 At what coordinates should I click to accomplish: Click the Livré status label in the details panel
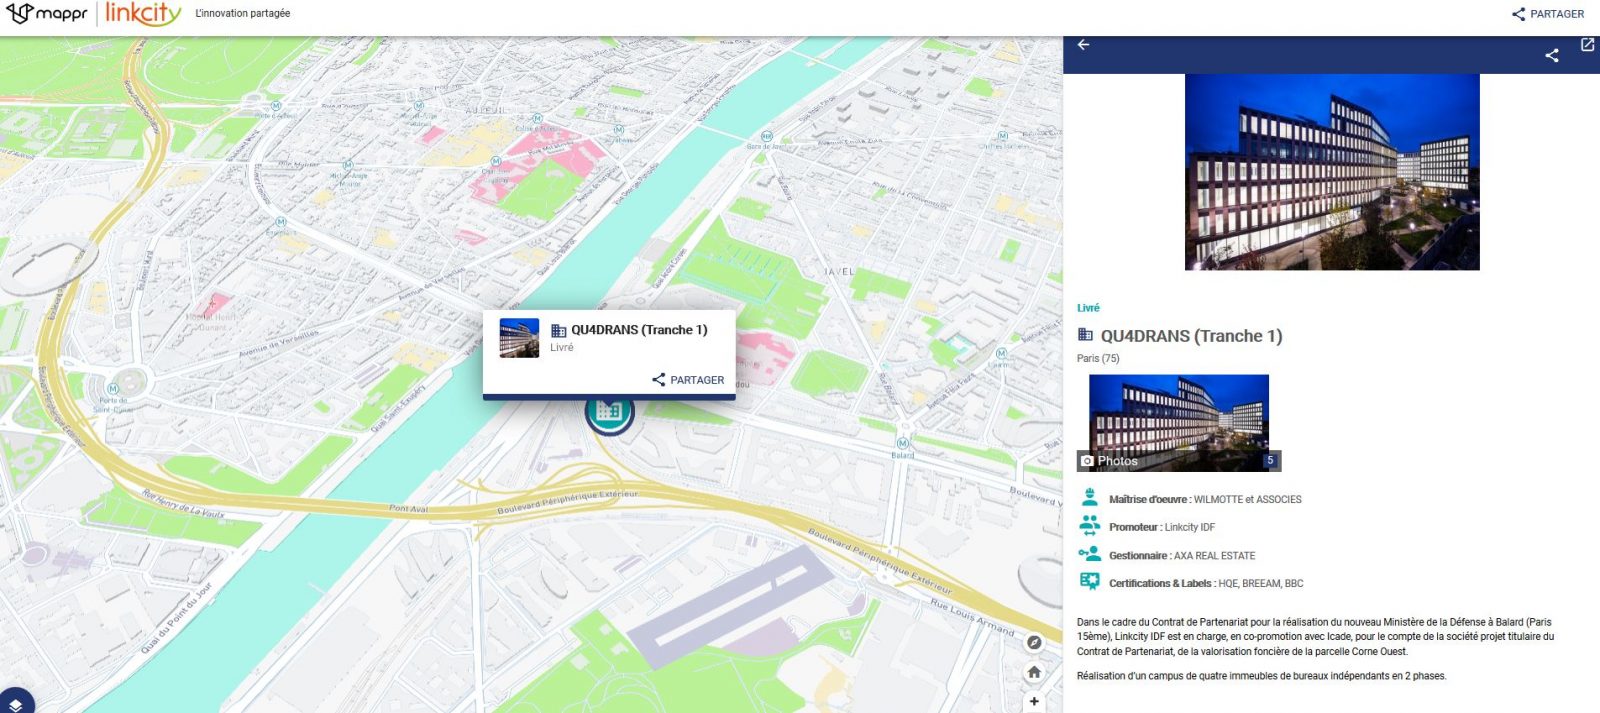(1088, 308)
